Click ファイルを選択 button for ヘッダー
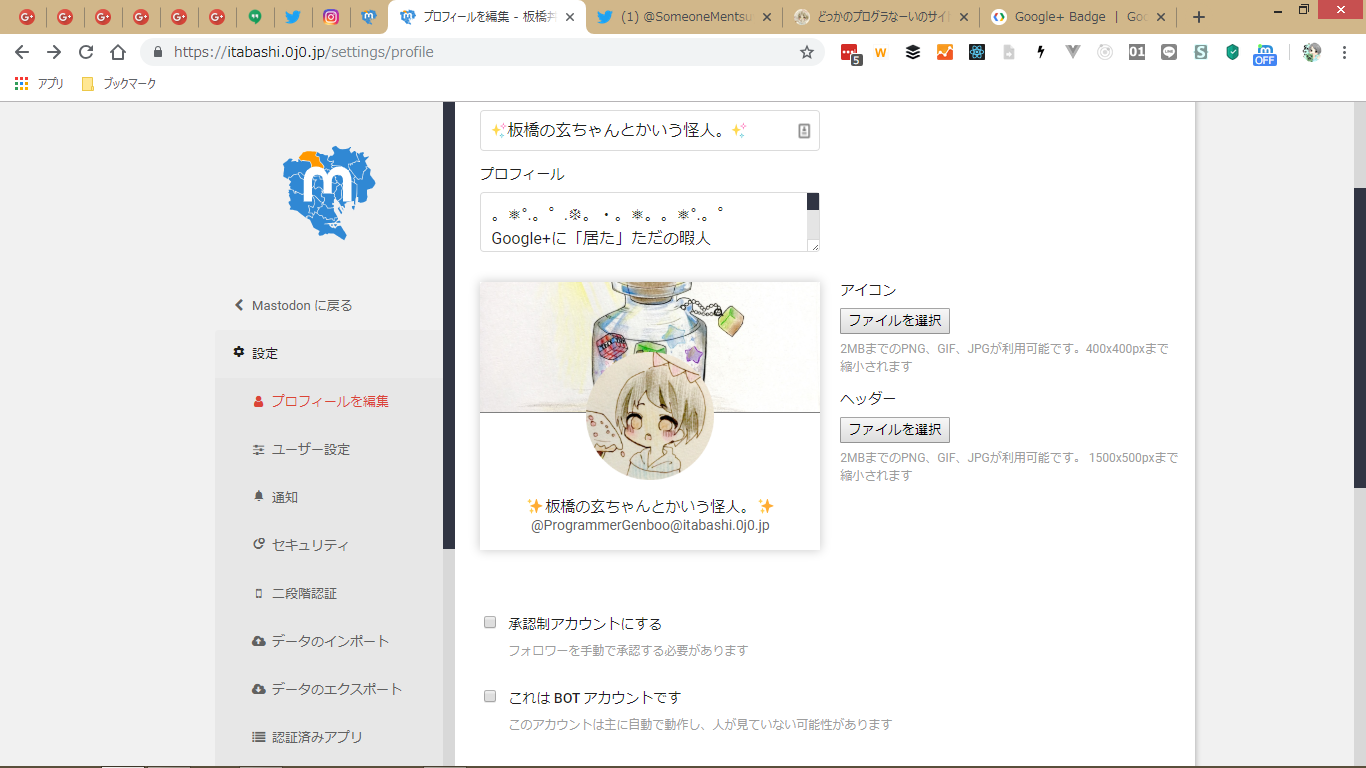 [x=894, y=430]
